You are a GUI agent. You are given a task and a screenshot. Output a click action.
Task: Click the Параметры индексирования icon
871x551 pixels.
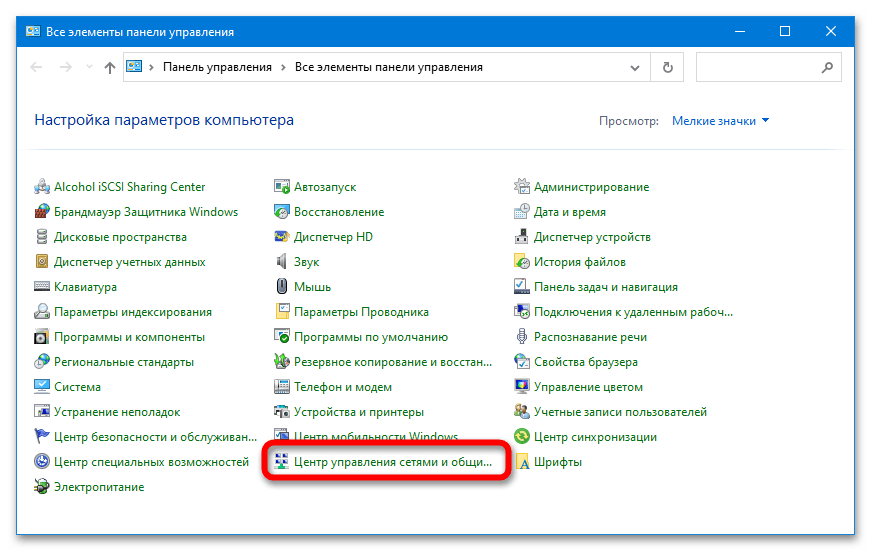[42, 312]
